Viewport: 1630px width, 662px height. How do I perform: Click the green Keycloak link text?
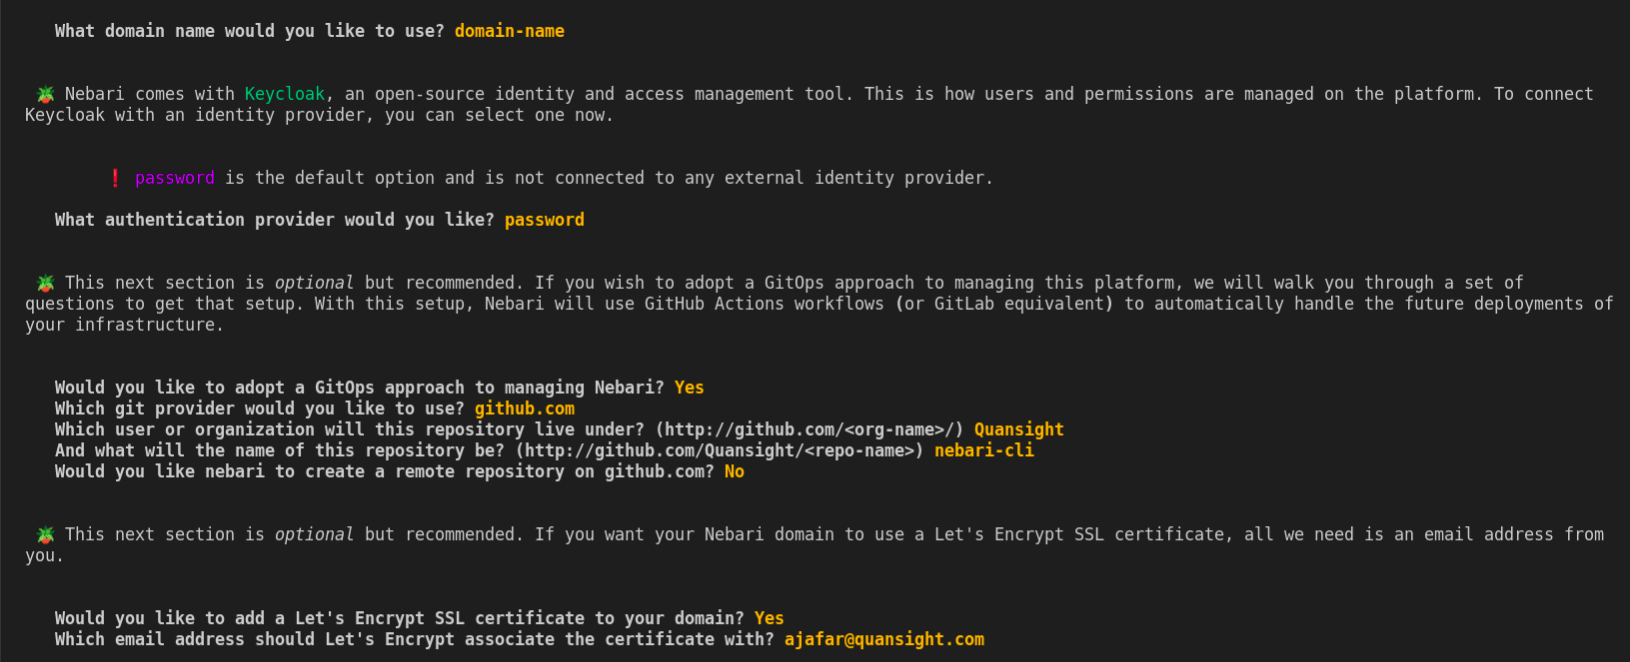tap(285, 94)
